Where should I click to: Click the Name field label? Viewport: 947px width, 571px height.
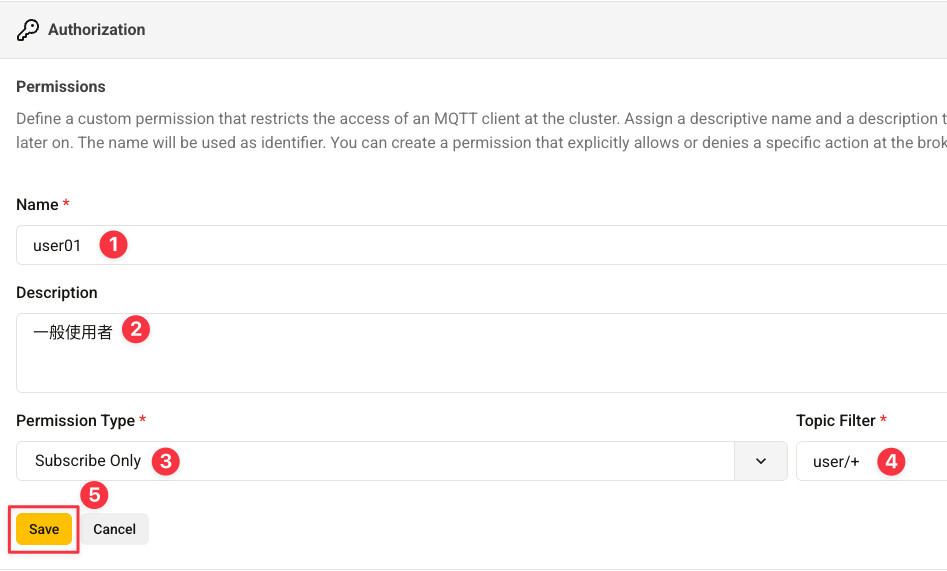pyautogui.click(x=38, y=204)
